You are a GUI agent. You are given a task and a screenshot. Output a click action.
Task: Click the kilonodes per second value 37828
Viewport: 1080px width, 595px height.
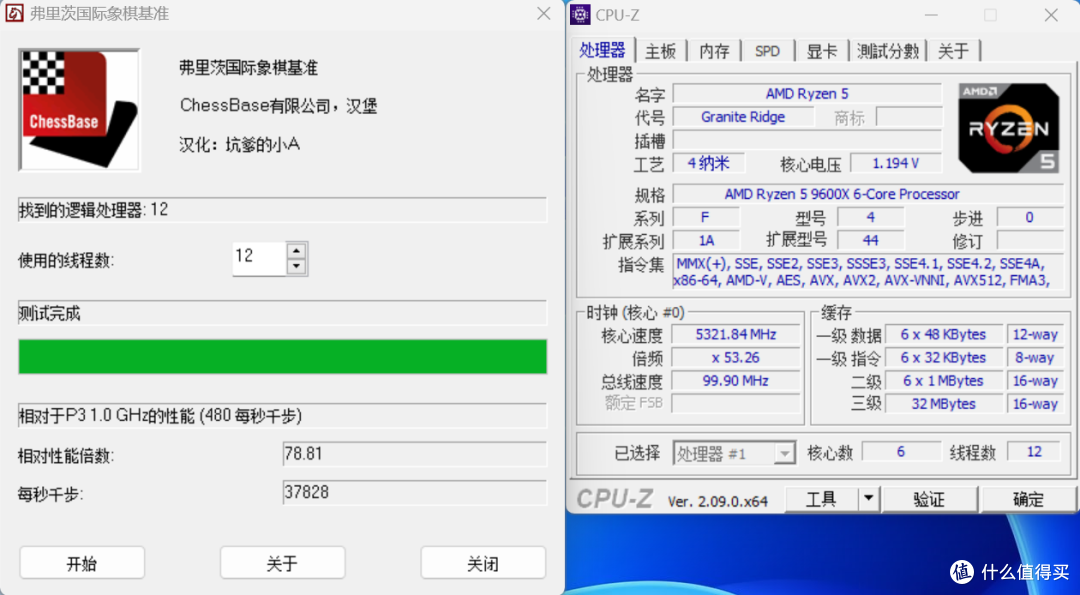coord(415,492)
